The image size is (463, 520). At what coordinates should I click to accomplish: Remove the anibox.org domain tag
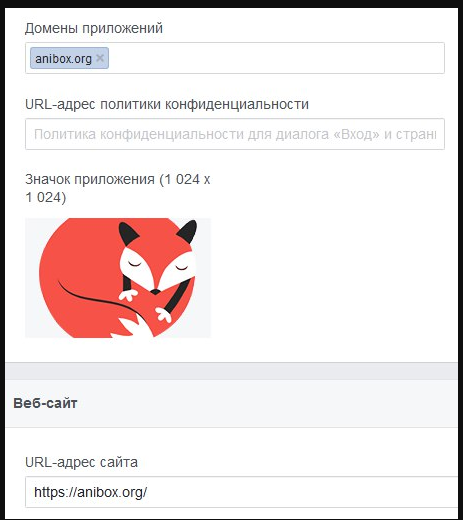100,58
